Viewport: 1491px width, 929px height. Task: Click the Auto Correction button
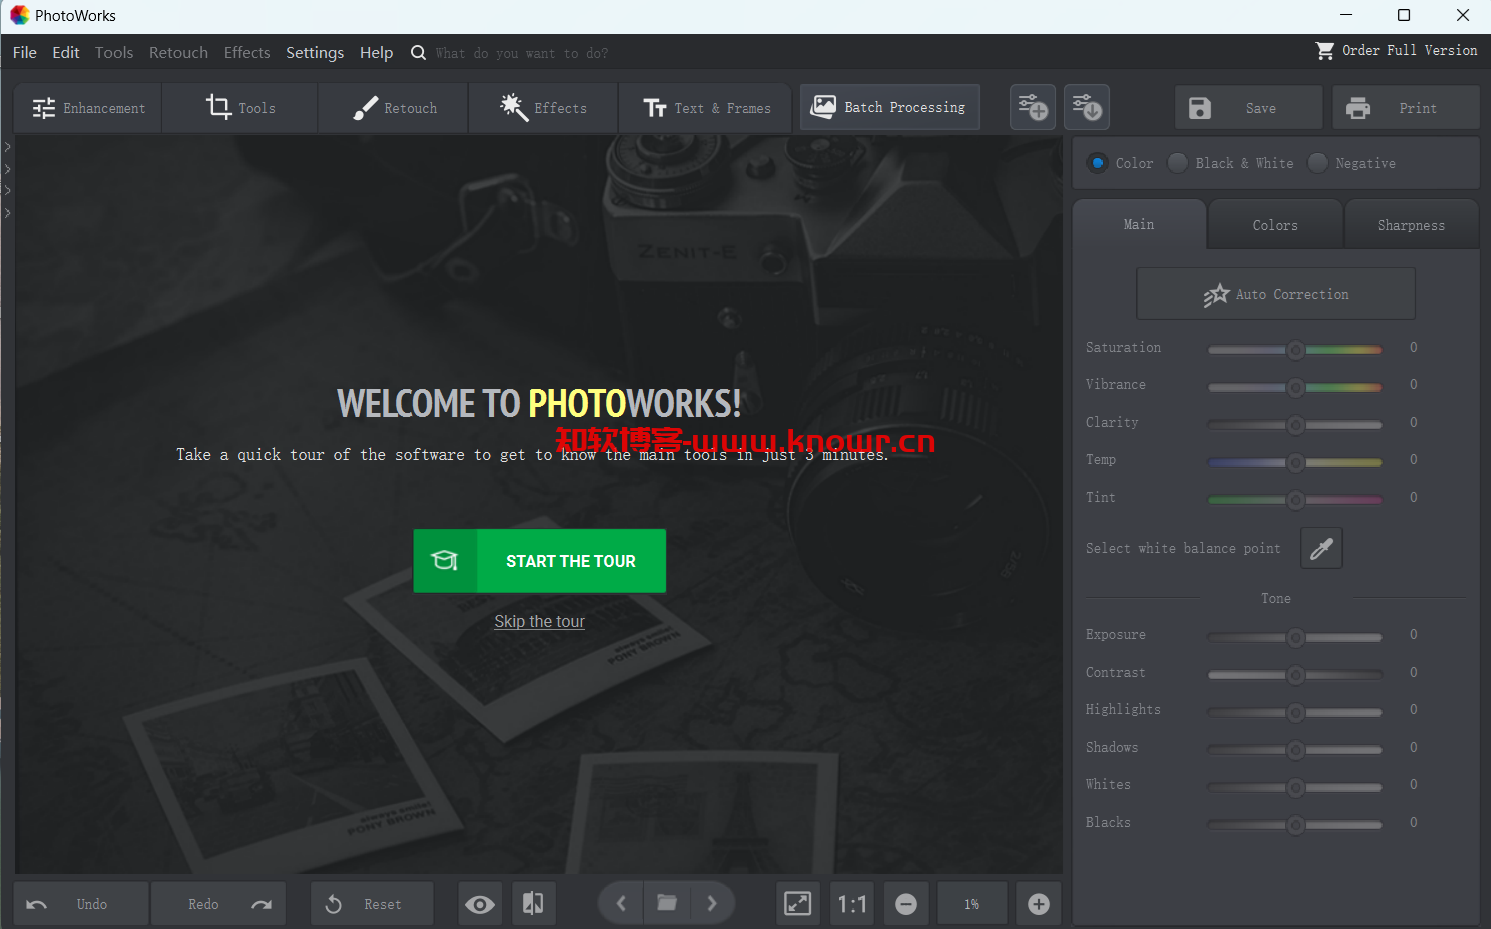coord(1276,294)
